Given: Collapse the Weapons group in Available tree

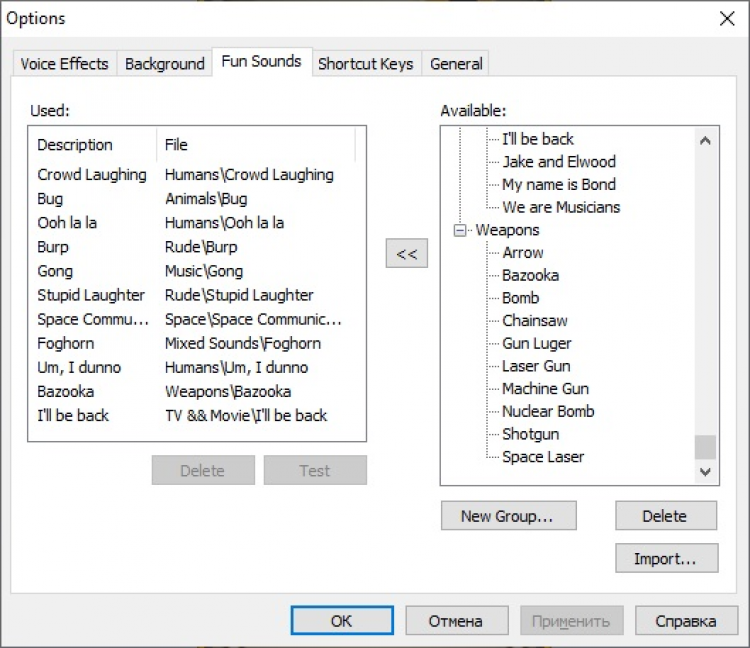Looking at the screenshot, I should [x=461, y=230].
